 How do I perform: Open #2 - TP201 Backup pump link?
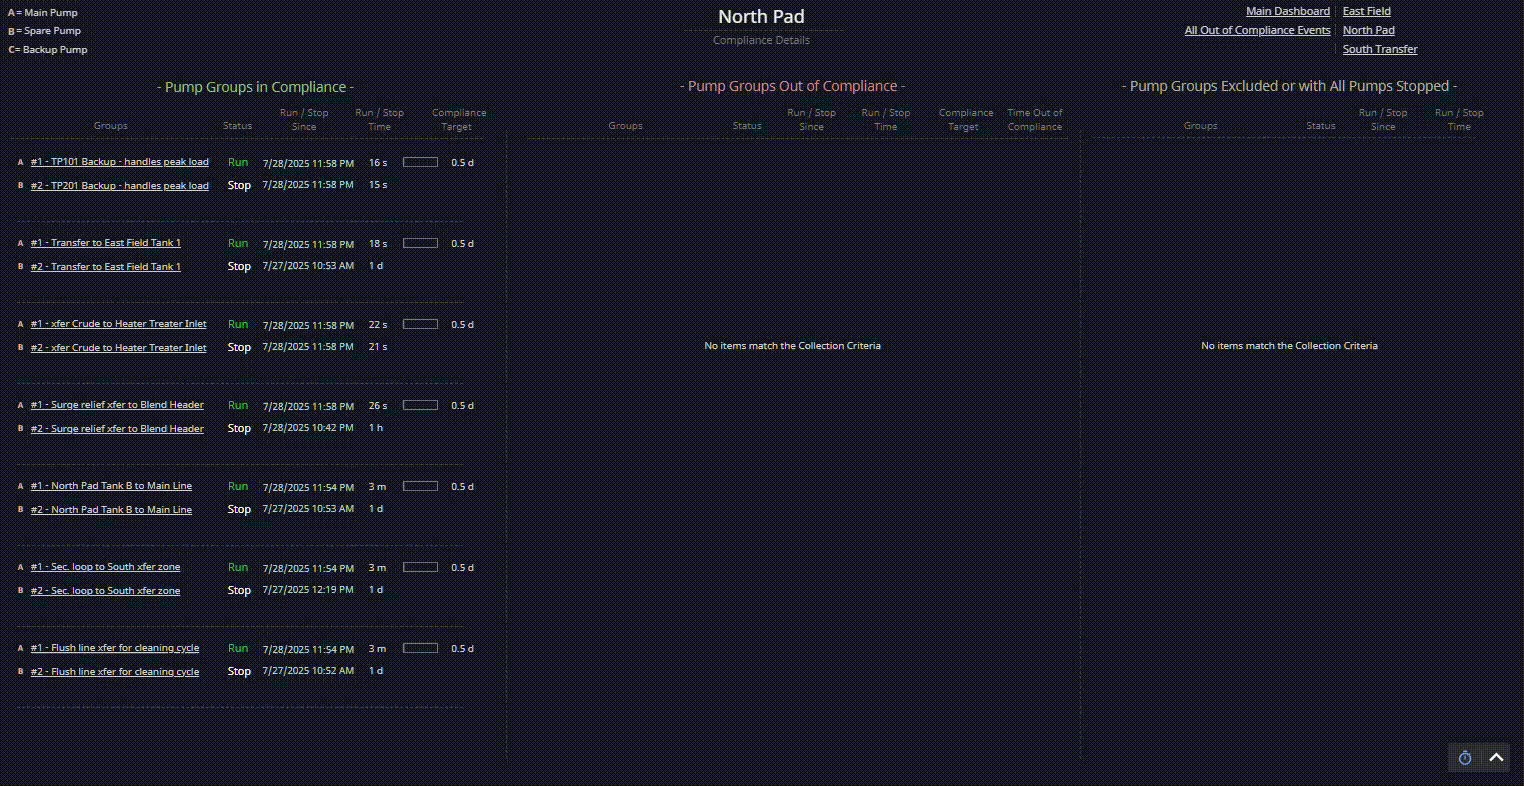119,186
